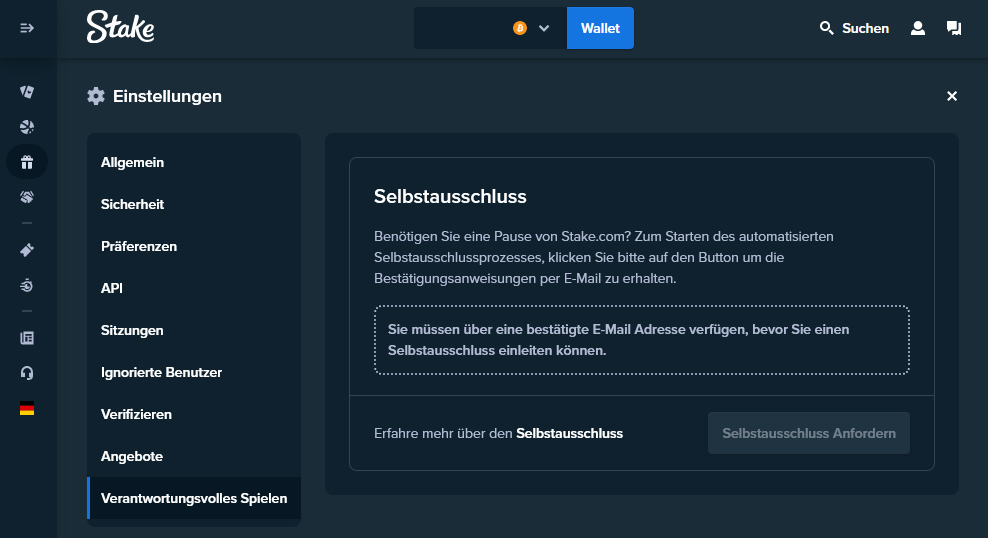Open the bold Selbstausschluss info link
The width and height of the screenshot is (988, 538).
pos(570,433)
